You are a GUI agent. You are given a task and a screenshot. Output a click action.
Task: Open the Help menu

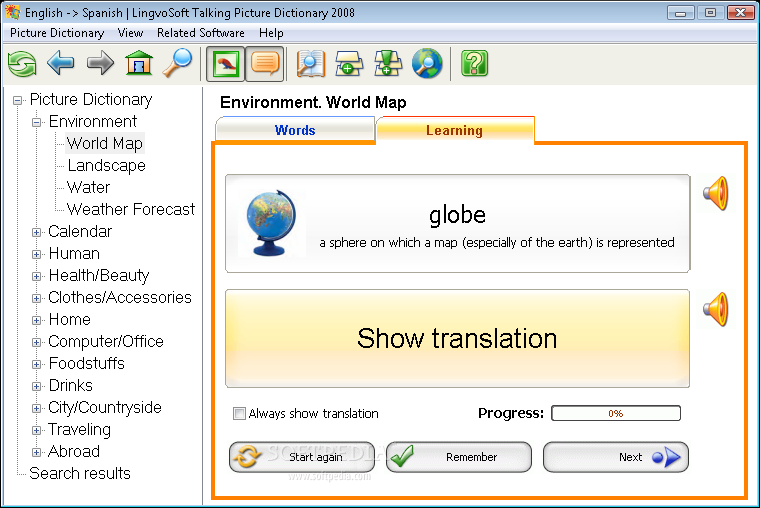(271, 33)
